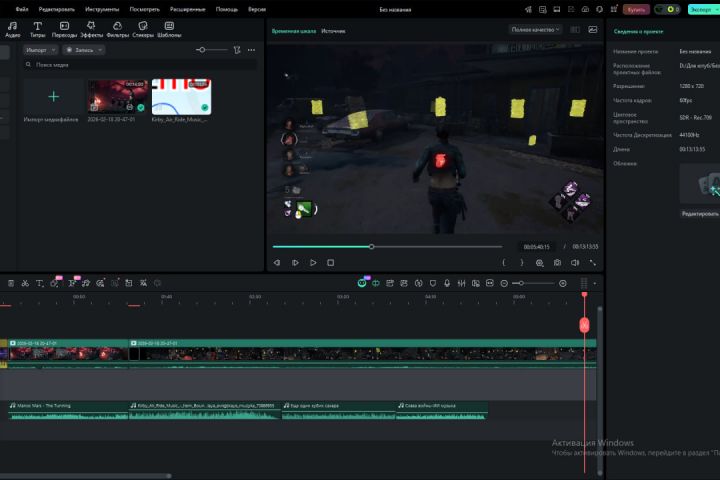This screenshot has width=720, height=480.
Task: Open the Расширенные menu
Action: click(187, 9)
